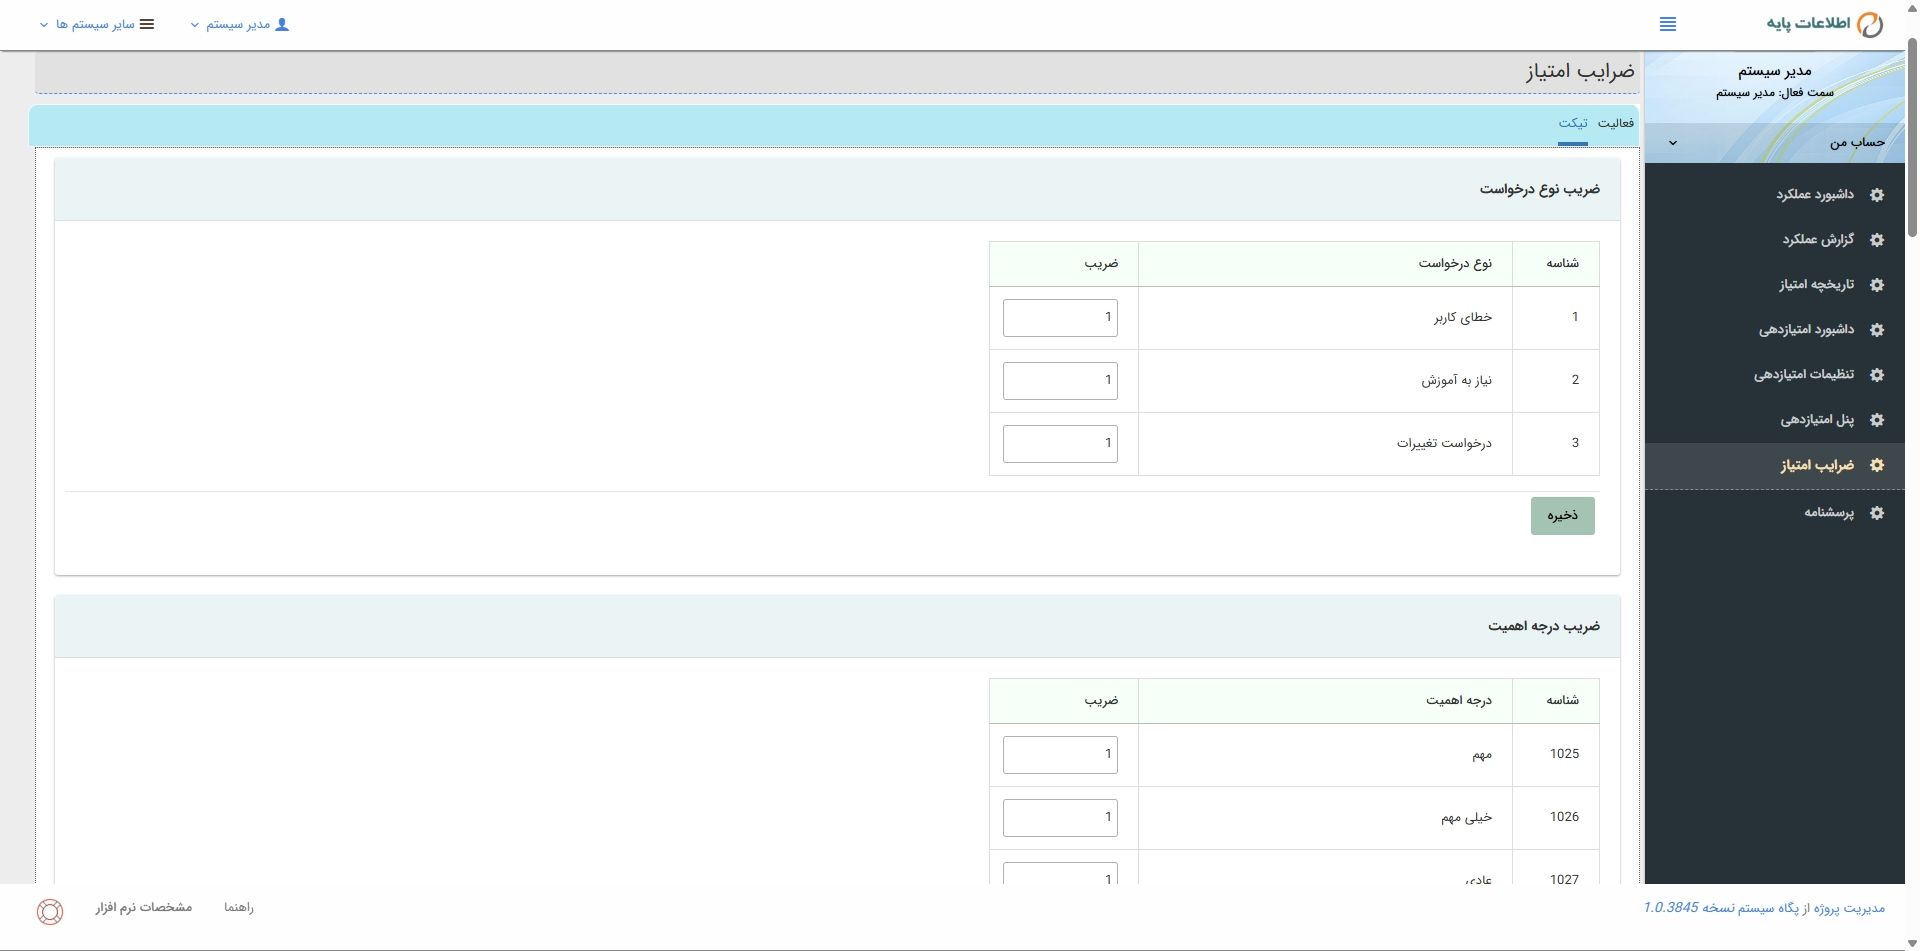Viewport: 1920px width, 951px height.
Task: Click the page's vertical scrollbar thumb
Action: click(1912, 140)
